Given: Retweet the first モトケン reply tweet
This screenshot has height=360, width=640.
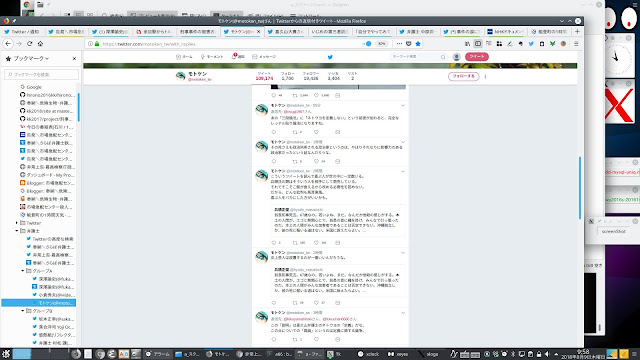Looking at the screenshot, I should 295,132.
